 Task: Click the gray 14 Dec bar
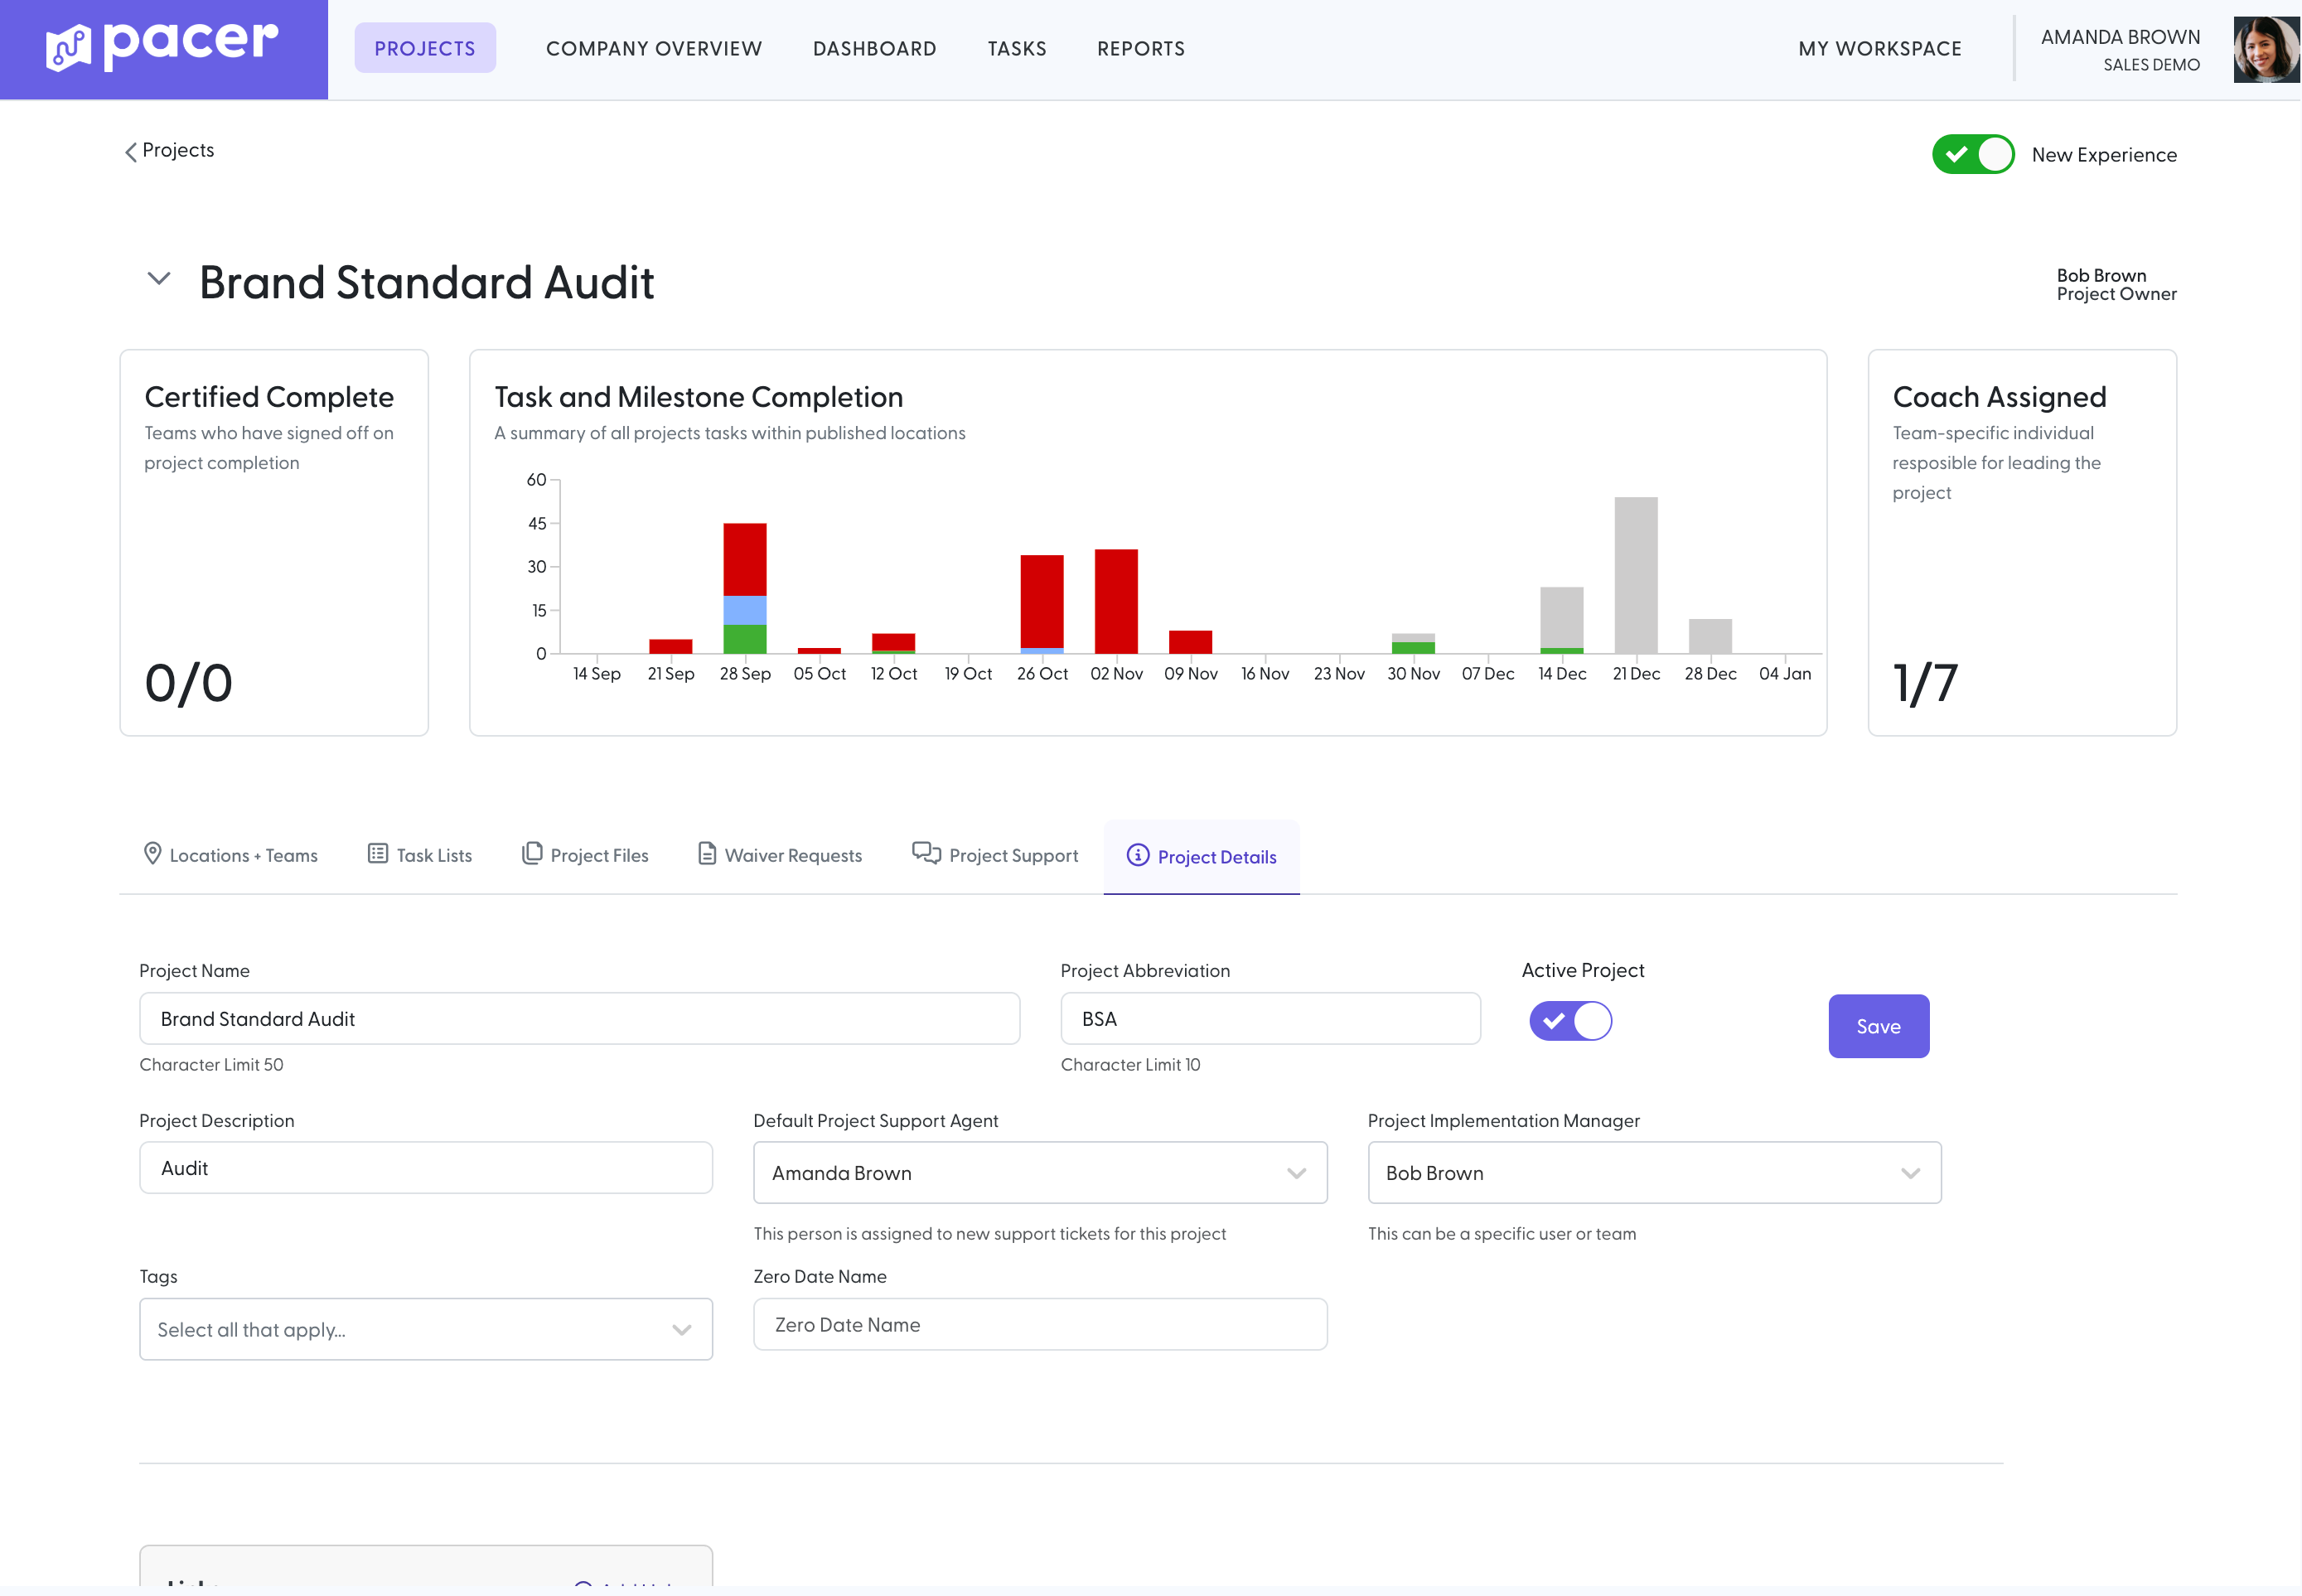(x=1562, y=617)
